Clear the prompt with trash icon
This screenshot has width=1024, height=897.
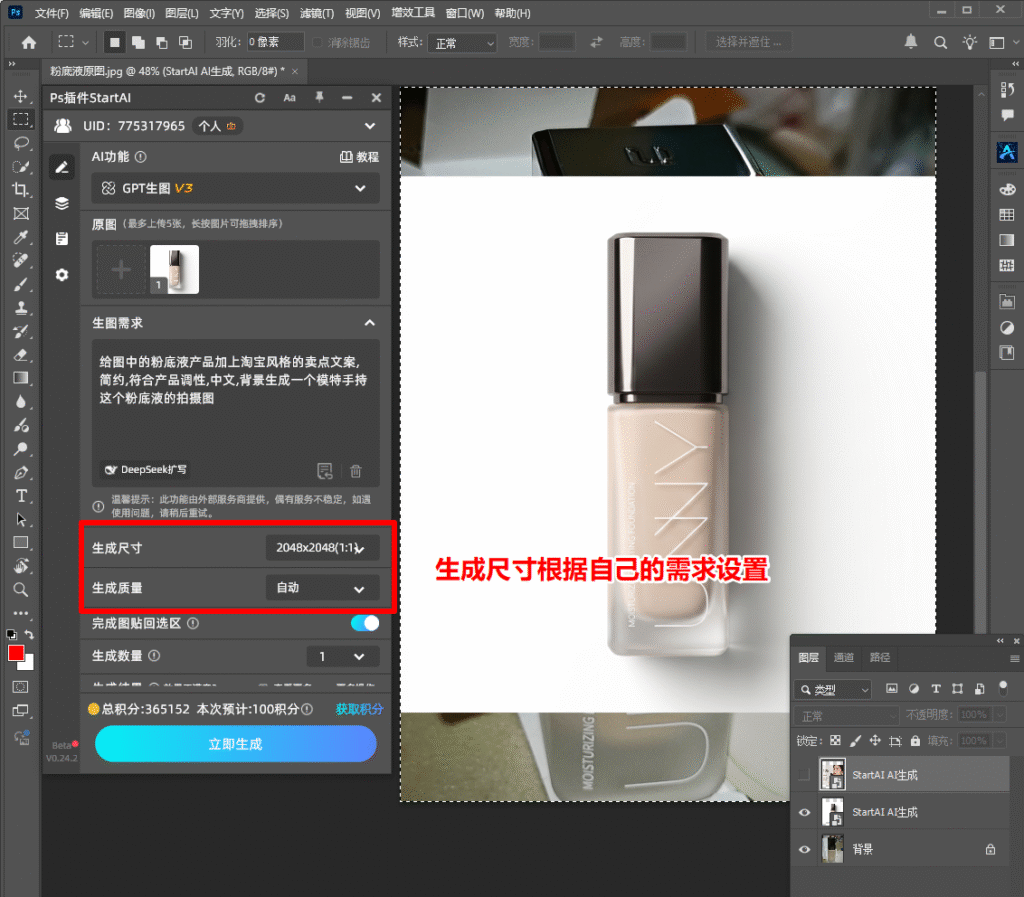pos(356,471)
